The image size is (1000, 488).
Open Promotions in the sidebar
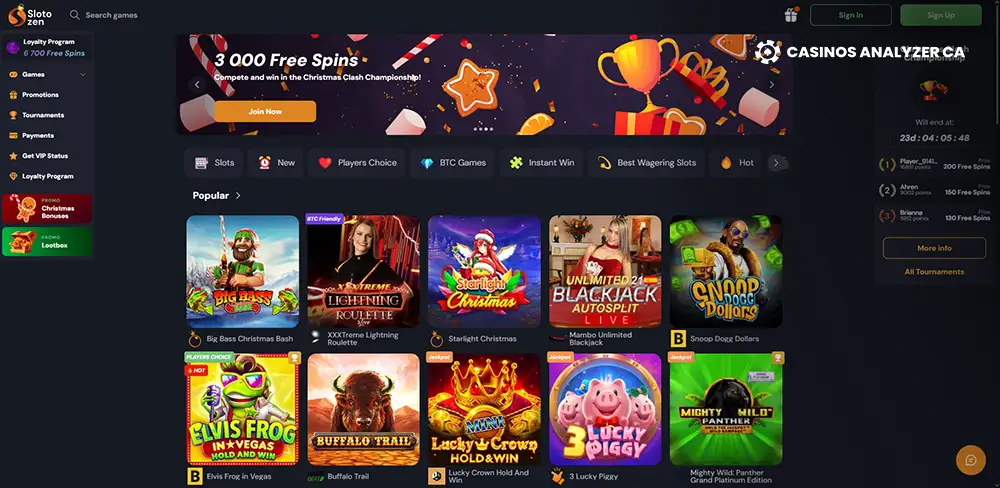[x=40, y=94]
